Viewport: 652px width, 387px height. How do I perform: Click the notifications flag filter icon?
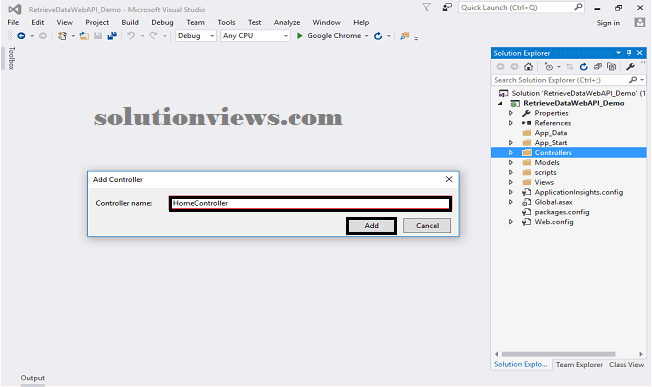point(427,7)
